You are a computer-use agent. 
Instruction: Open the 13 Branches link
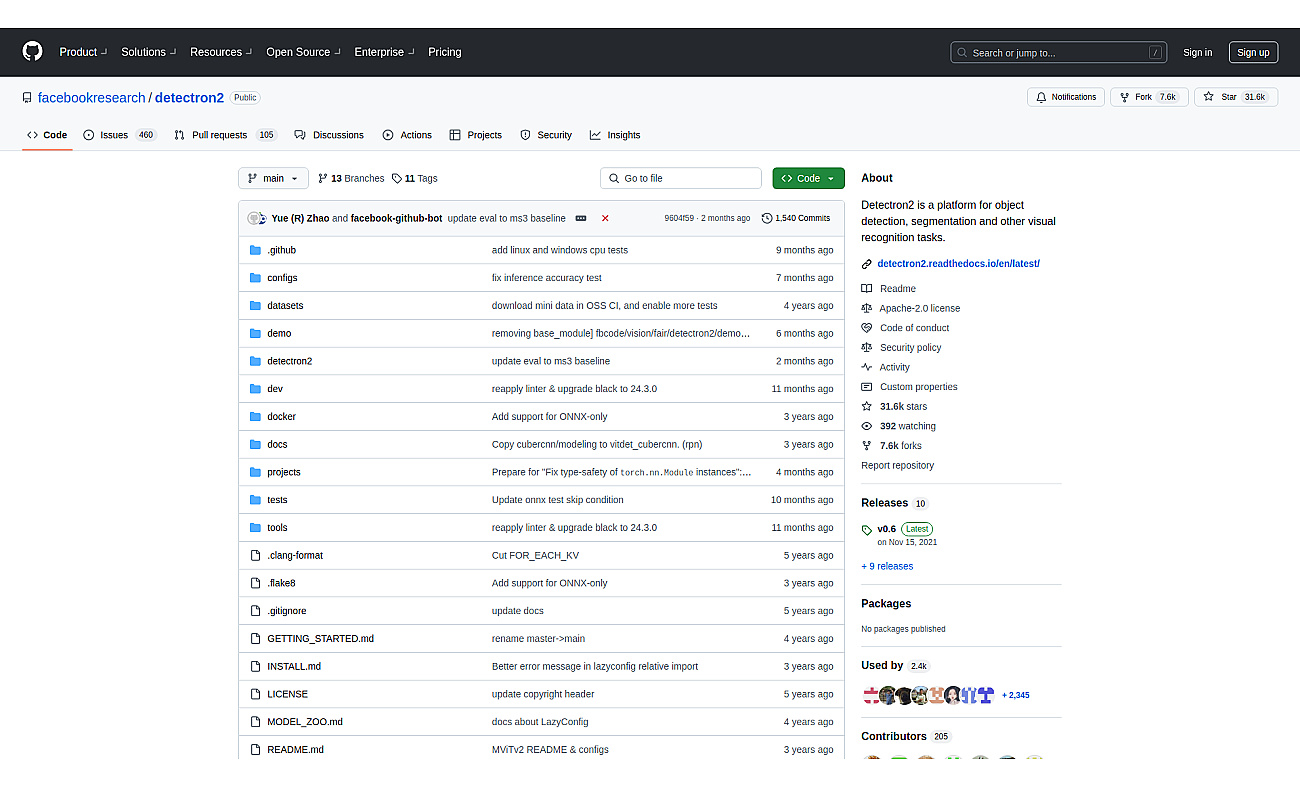[351, 178]
